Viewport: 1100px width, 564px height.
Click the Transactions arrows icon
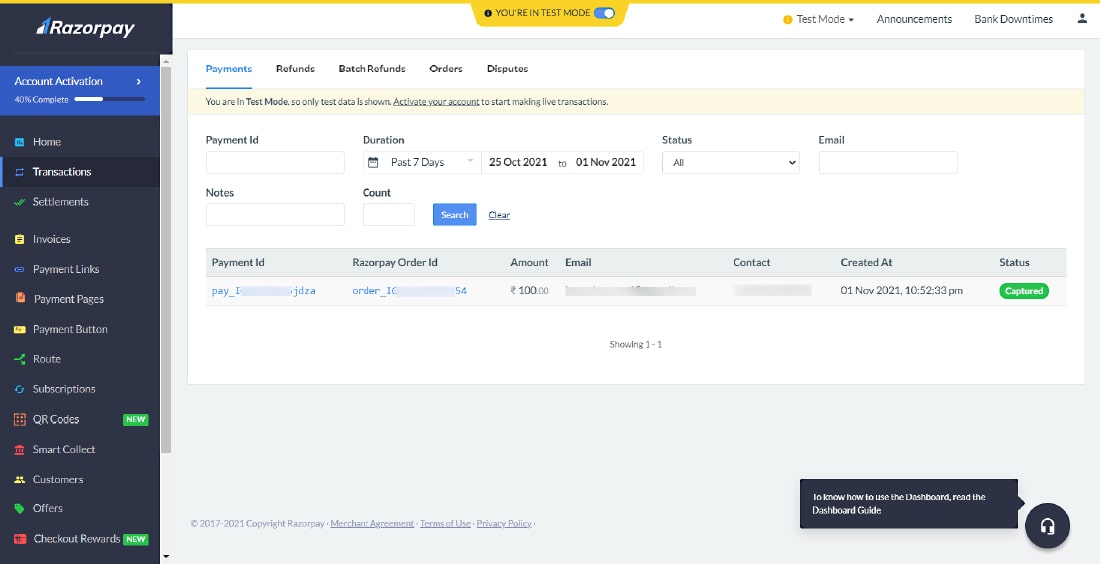pyautogui.click(x=20, y=172)
